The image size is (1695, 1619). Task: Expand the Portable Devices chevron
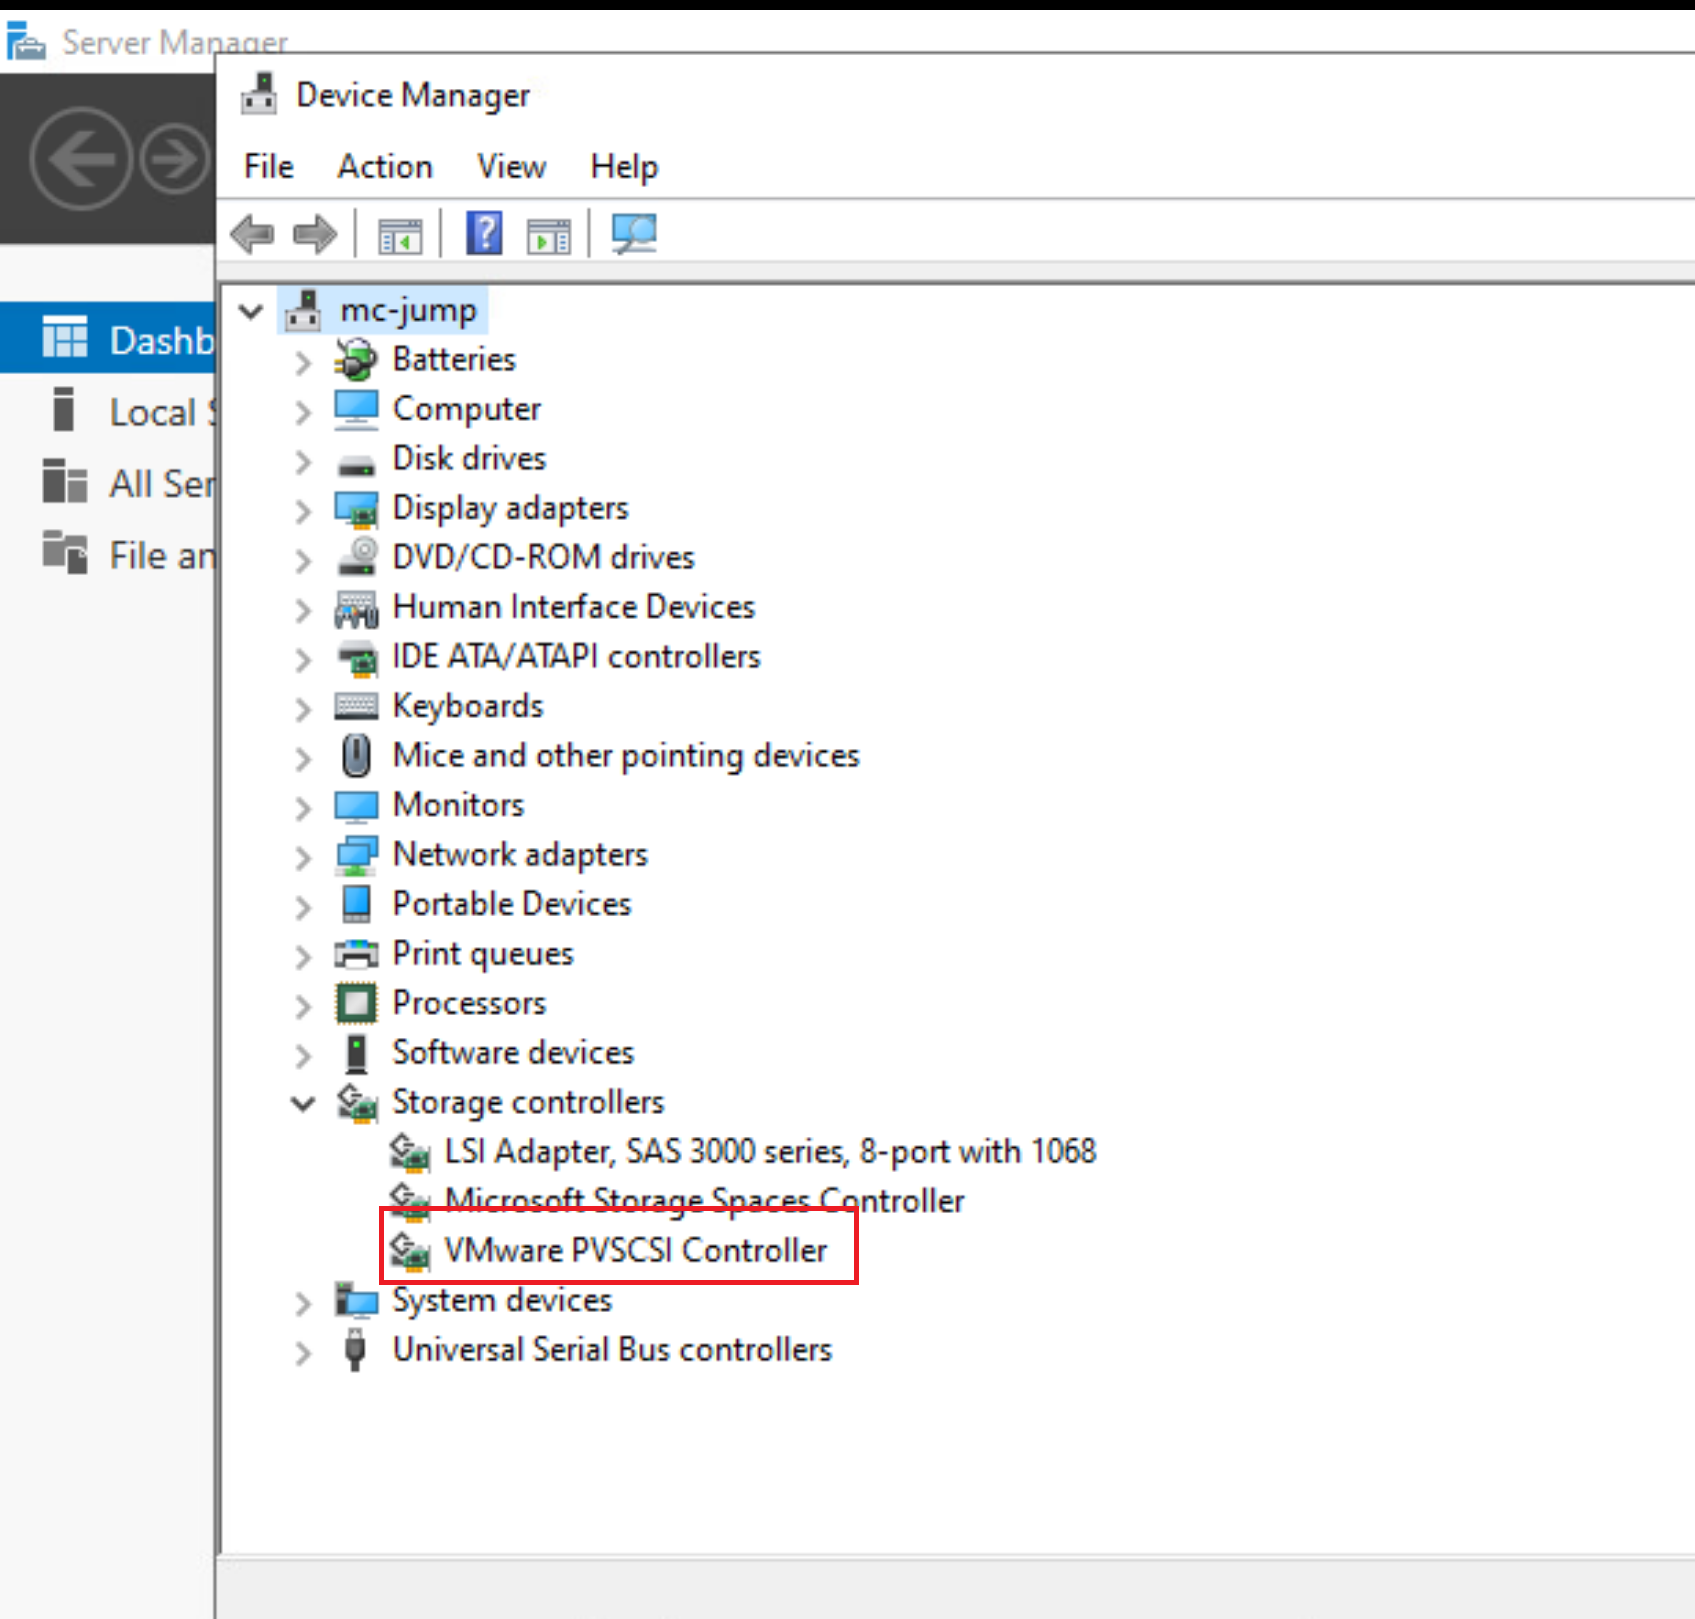(303, 906)
